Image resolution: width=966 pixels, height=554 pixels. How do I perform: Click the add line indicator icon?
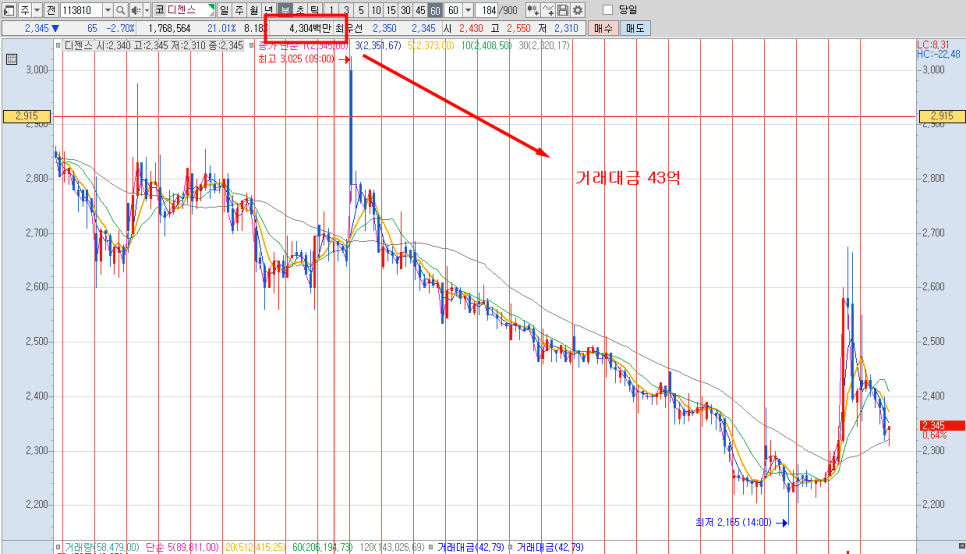click(x=548, y=10)
